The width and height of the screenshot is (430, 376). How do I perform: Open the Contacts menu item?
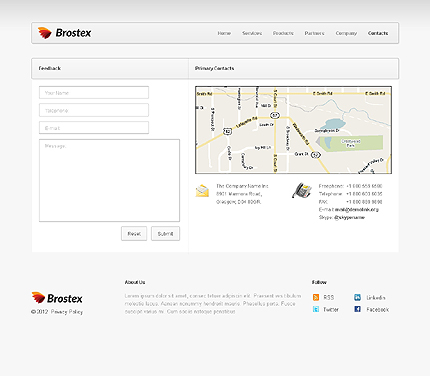click(378, 33)
